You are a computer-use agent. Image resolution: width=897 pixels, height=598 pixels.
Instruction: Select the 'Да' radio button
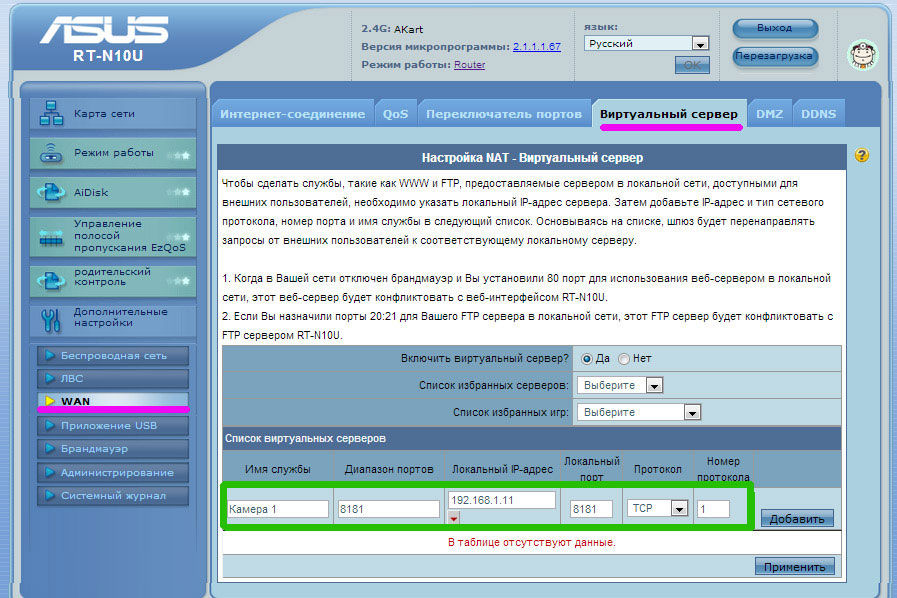pos(587,358)
